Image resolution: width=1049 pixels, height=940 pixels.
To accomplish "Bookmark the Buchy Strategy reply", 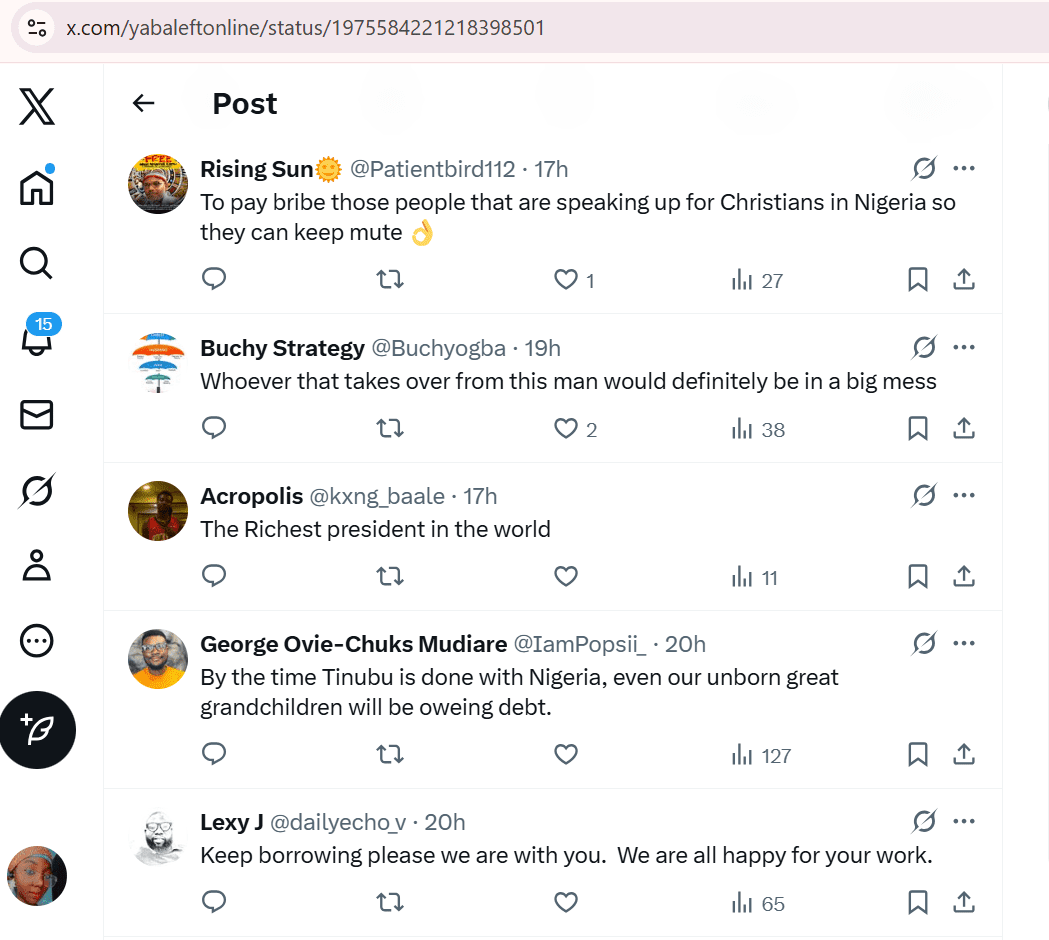I will tap(917, 429).
